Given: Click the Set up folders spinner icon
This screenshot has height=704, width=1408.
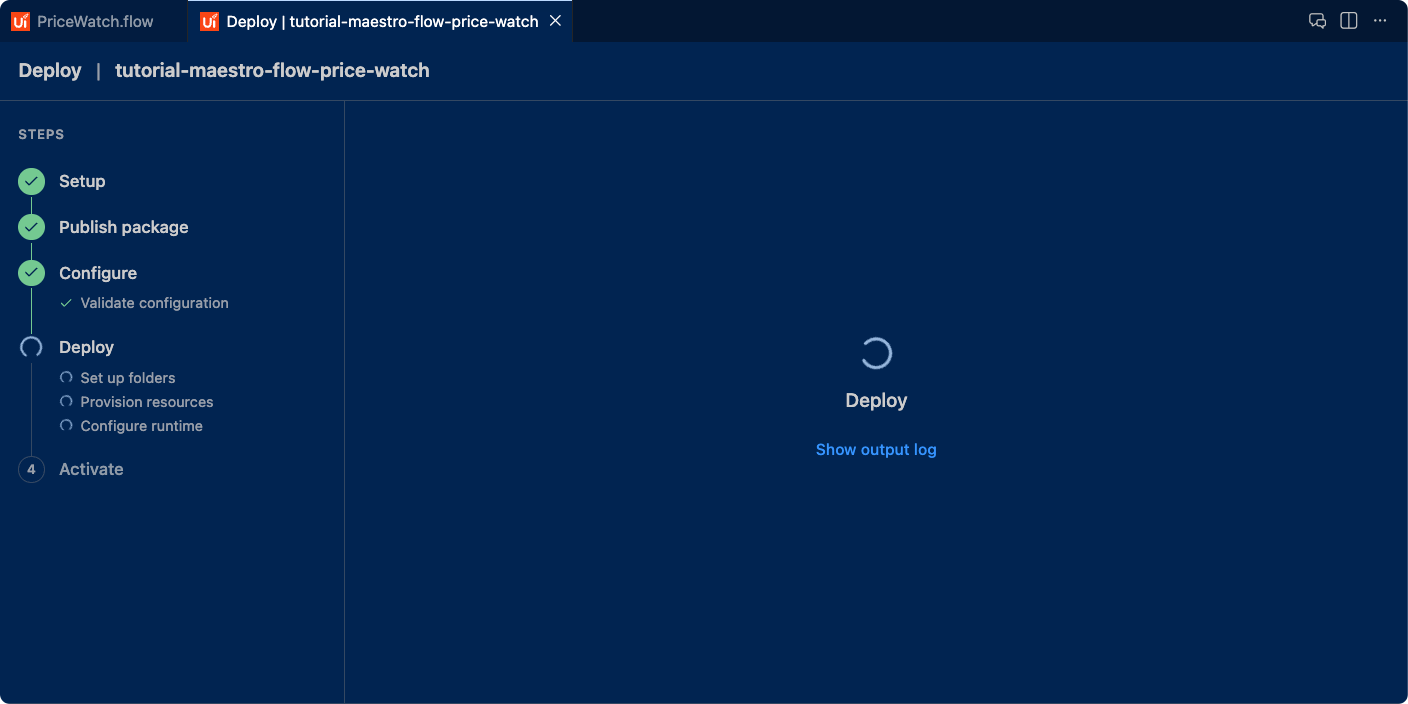Looking at the screenshot, I should tap(66, 378).
